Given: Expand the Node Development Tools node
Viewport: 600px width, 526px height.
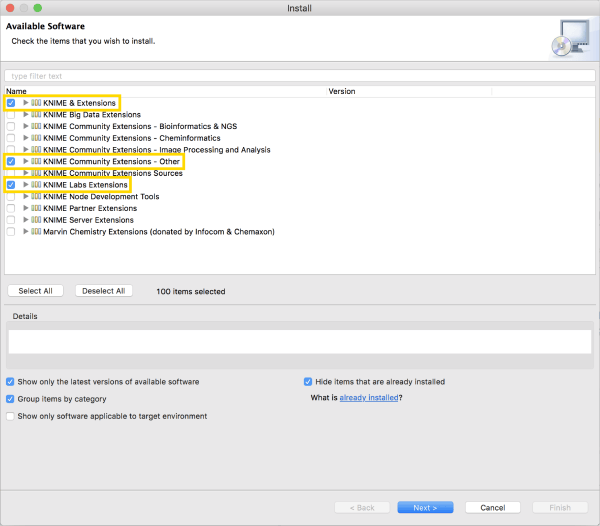Looking at the screenshot, I should [26, 196].
